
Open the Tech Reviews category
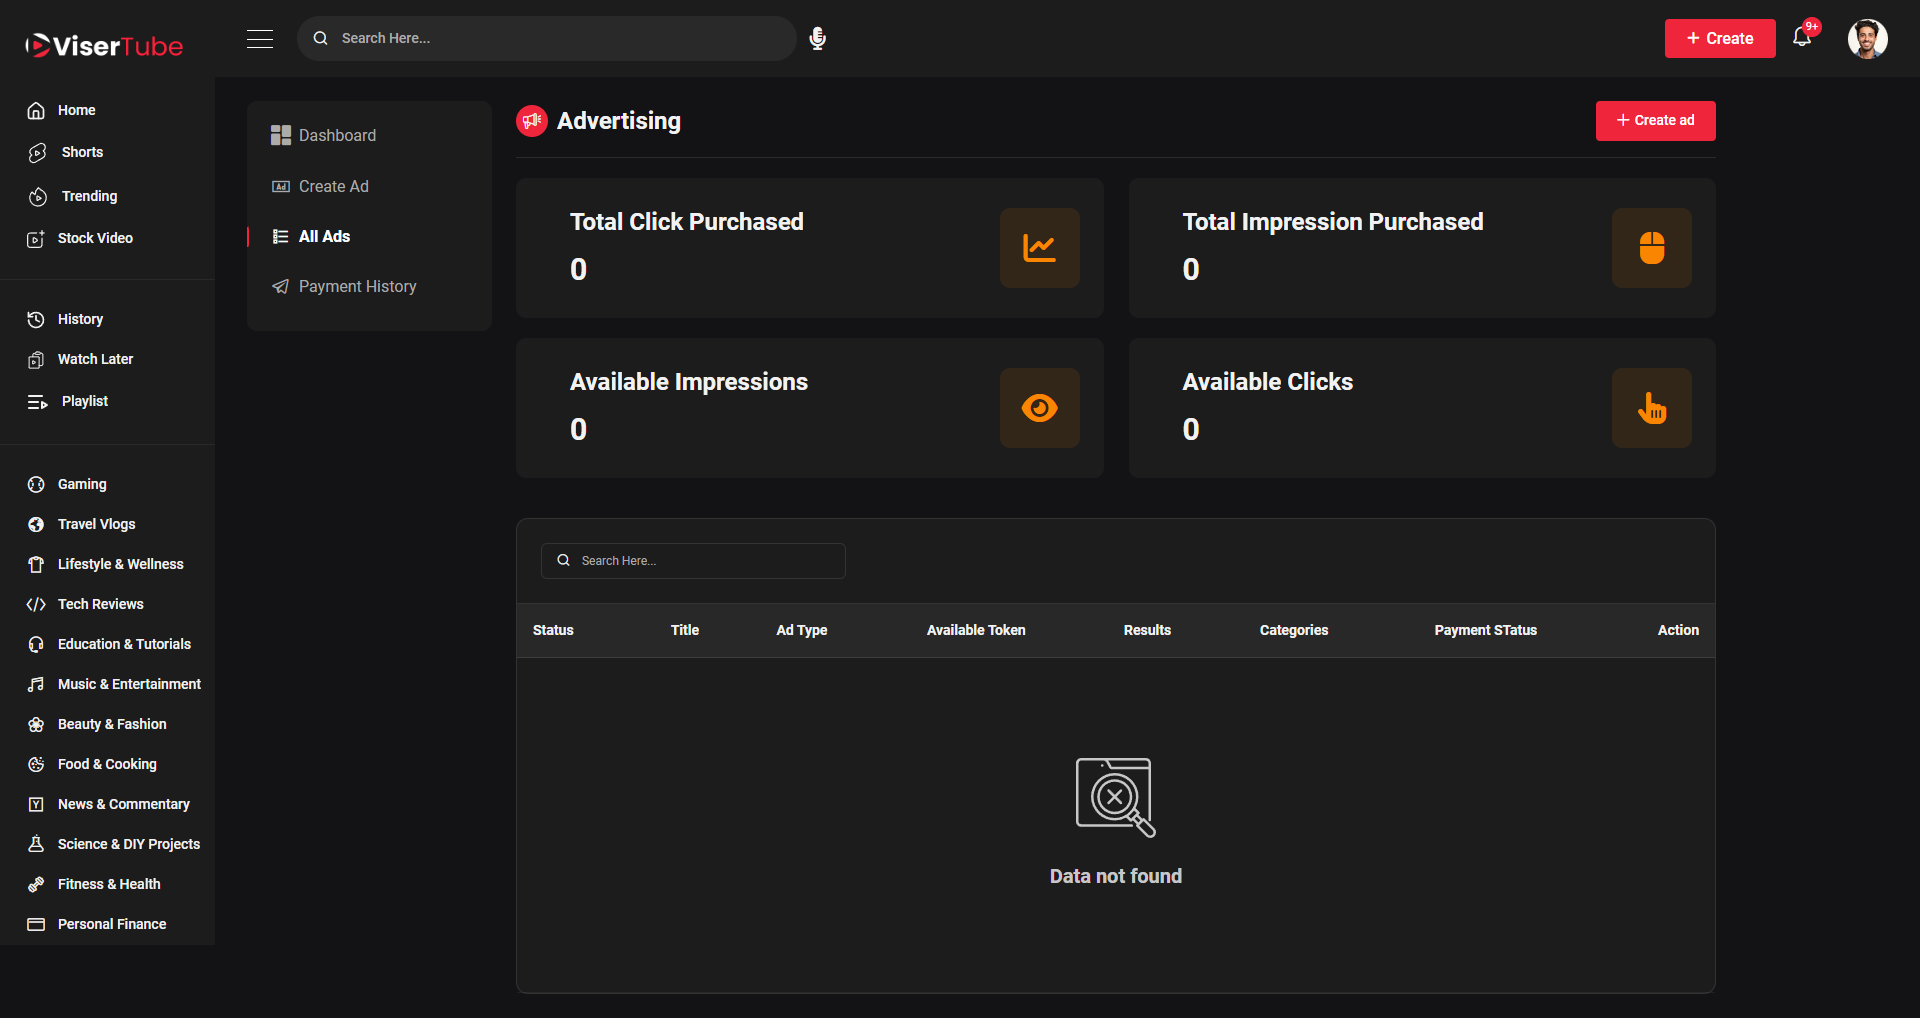(100, 604)
